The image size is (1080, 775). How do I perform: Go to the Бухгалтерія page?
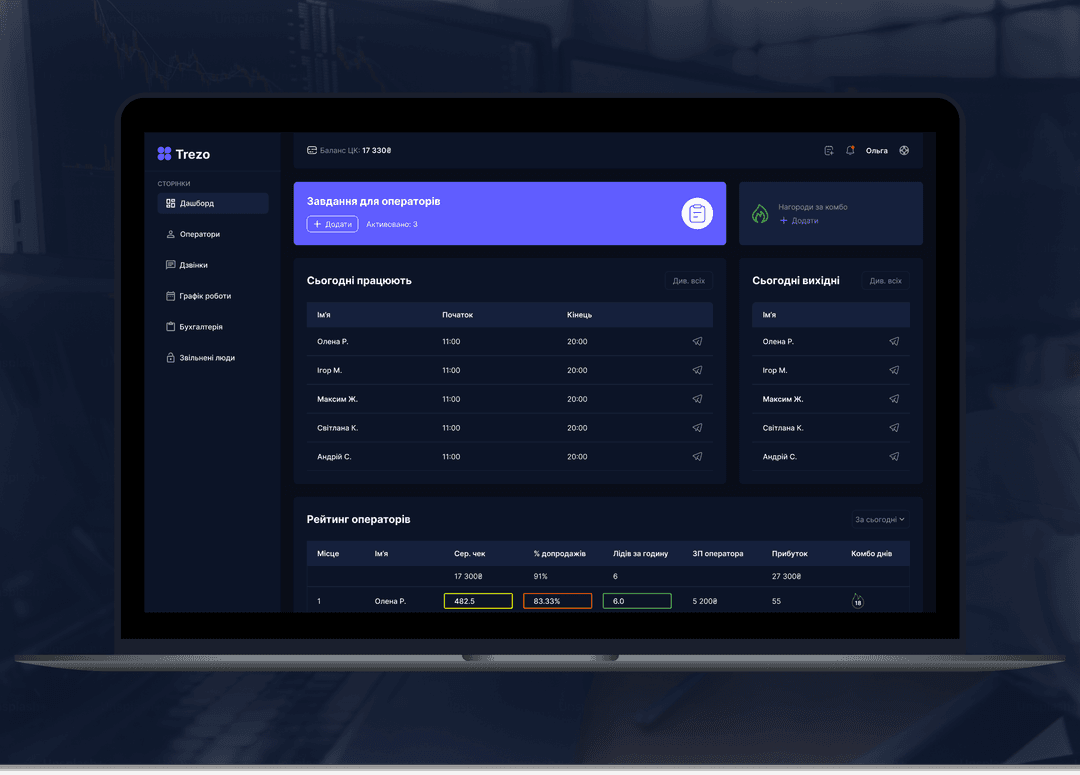[x=200, y=327]
